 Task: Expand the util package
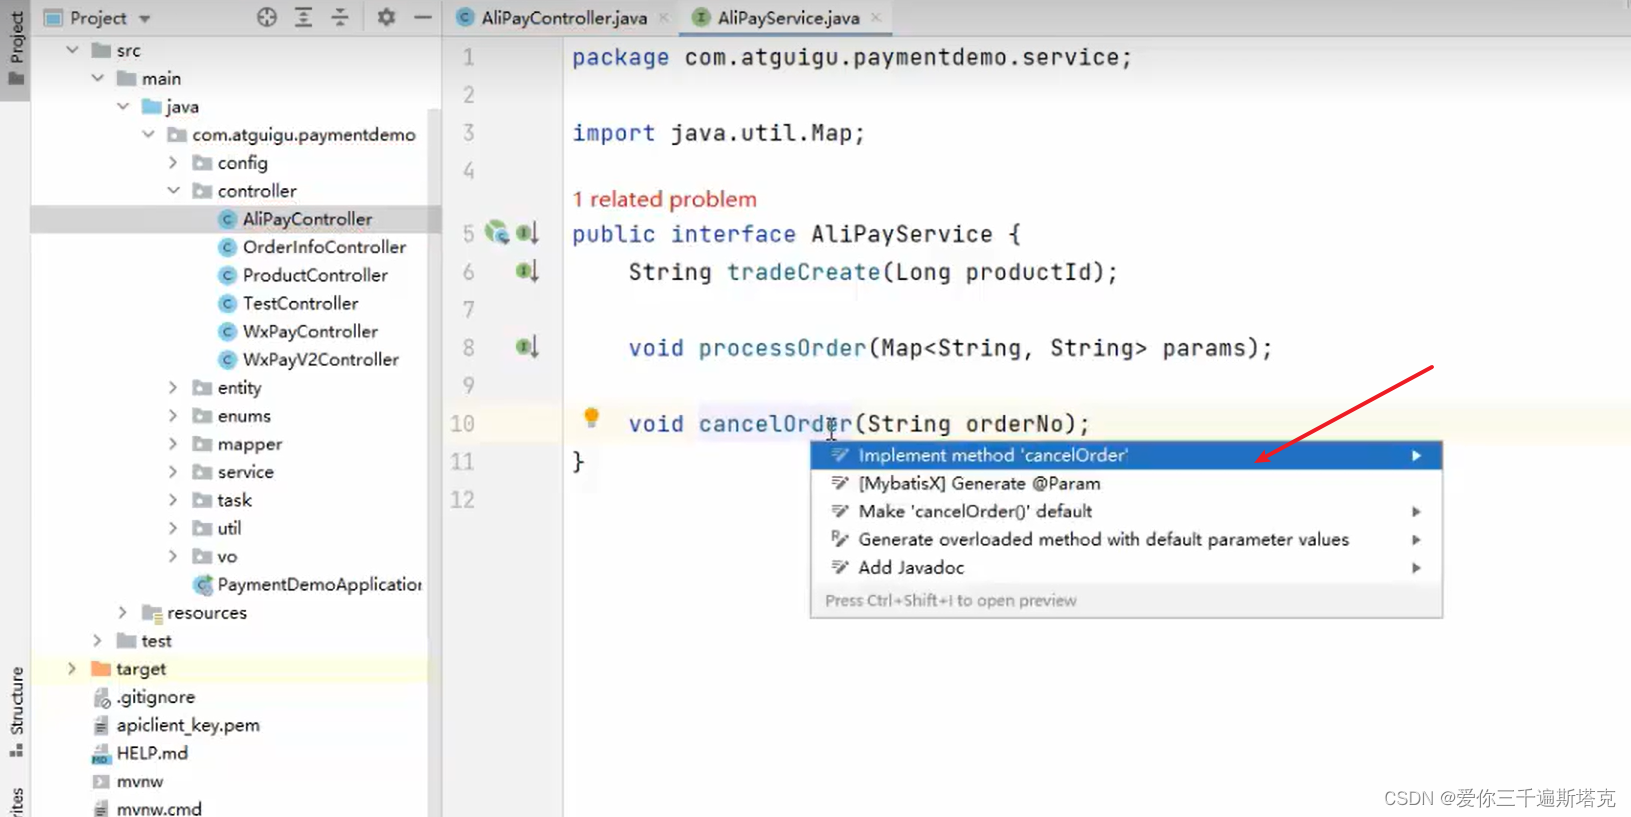pyautogui.click(x=173, y=526)
